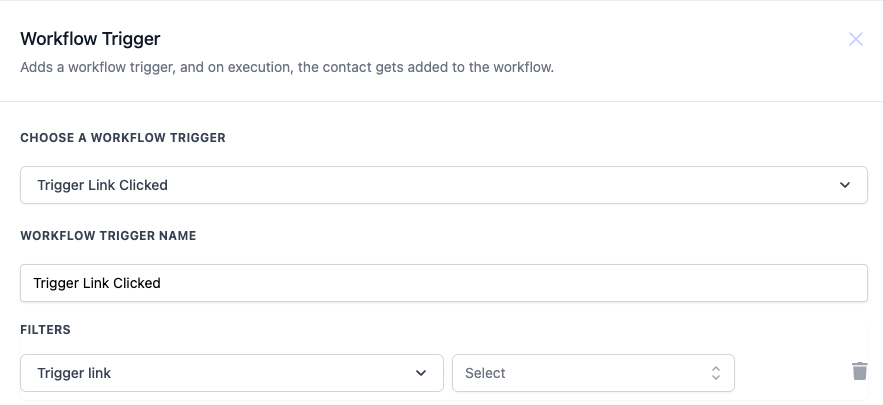Click the Choose a Workflow Trigger label
This screenshot has width=883, height=405.
[123, 138]
